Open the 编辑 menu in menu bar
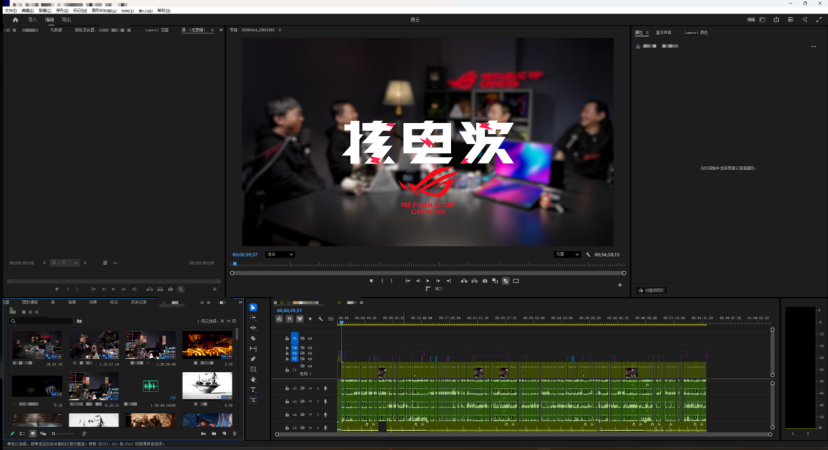The height and width of the screenshot is (450, 828). click(x=27, y=11)
